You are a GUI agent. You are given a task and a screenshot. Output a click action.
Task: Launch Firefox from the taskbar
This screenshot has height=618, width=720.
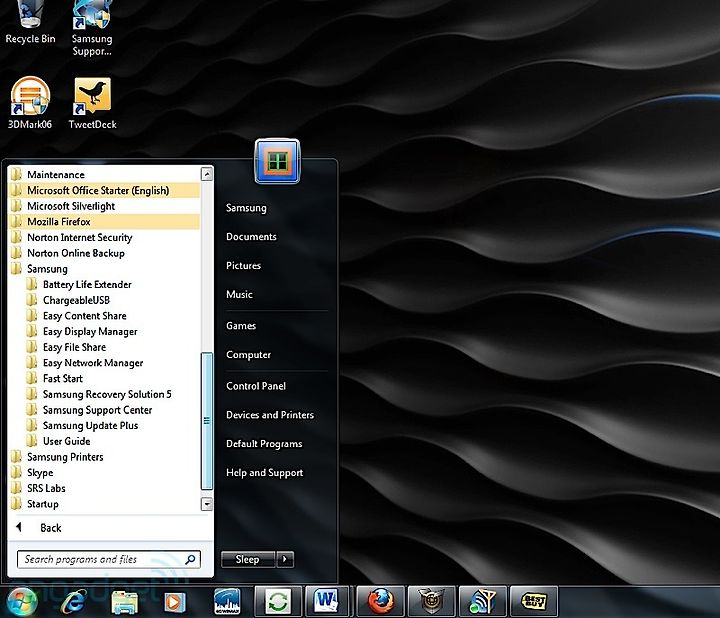(x=381, y=601)
